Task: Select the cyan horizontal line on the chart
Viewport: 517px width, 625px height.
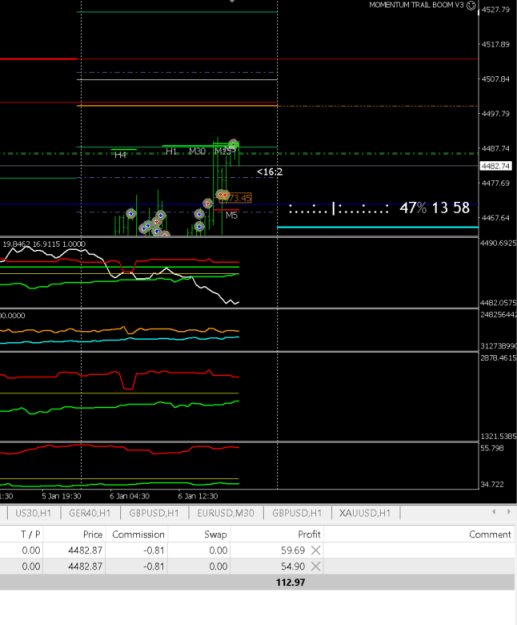Action: [377, 227]
